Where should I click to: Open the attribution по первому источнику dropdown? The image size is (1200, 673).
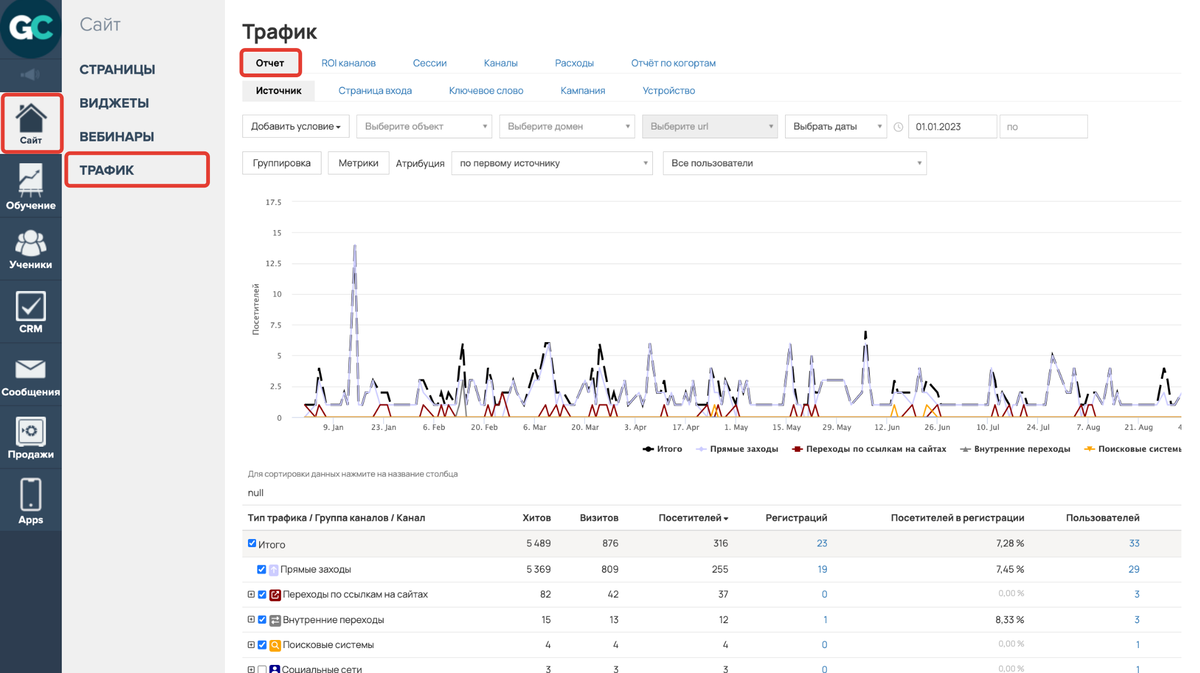(552, 163)
